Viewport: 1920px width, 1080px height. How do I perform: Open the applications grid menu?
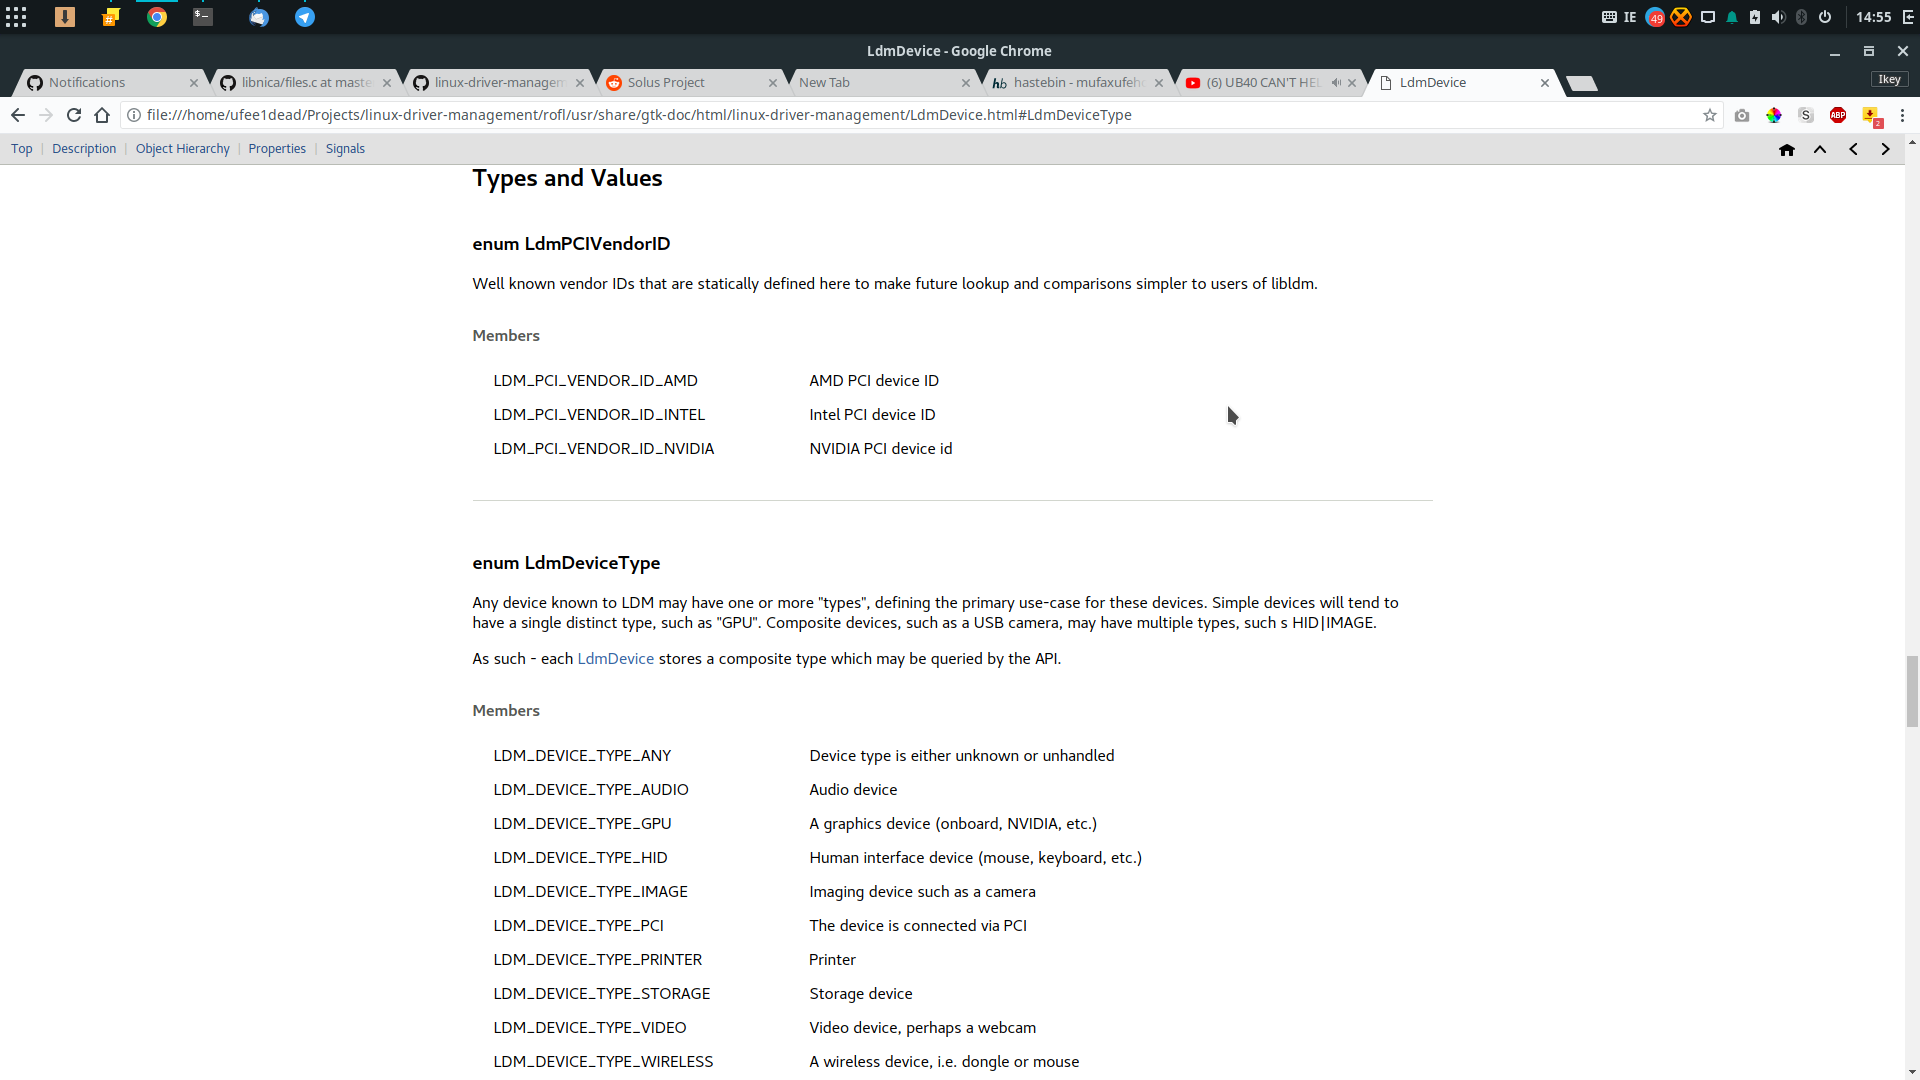coord(16,17)
